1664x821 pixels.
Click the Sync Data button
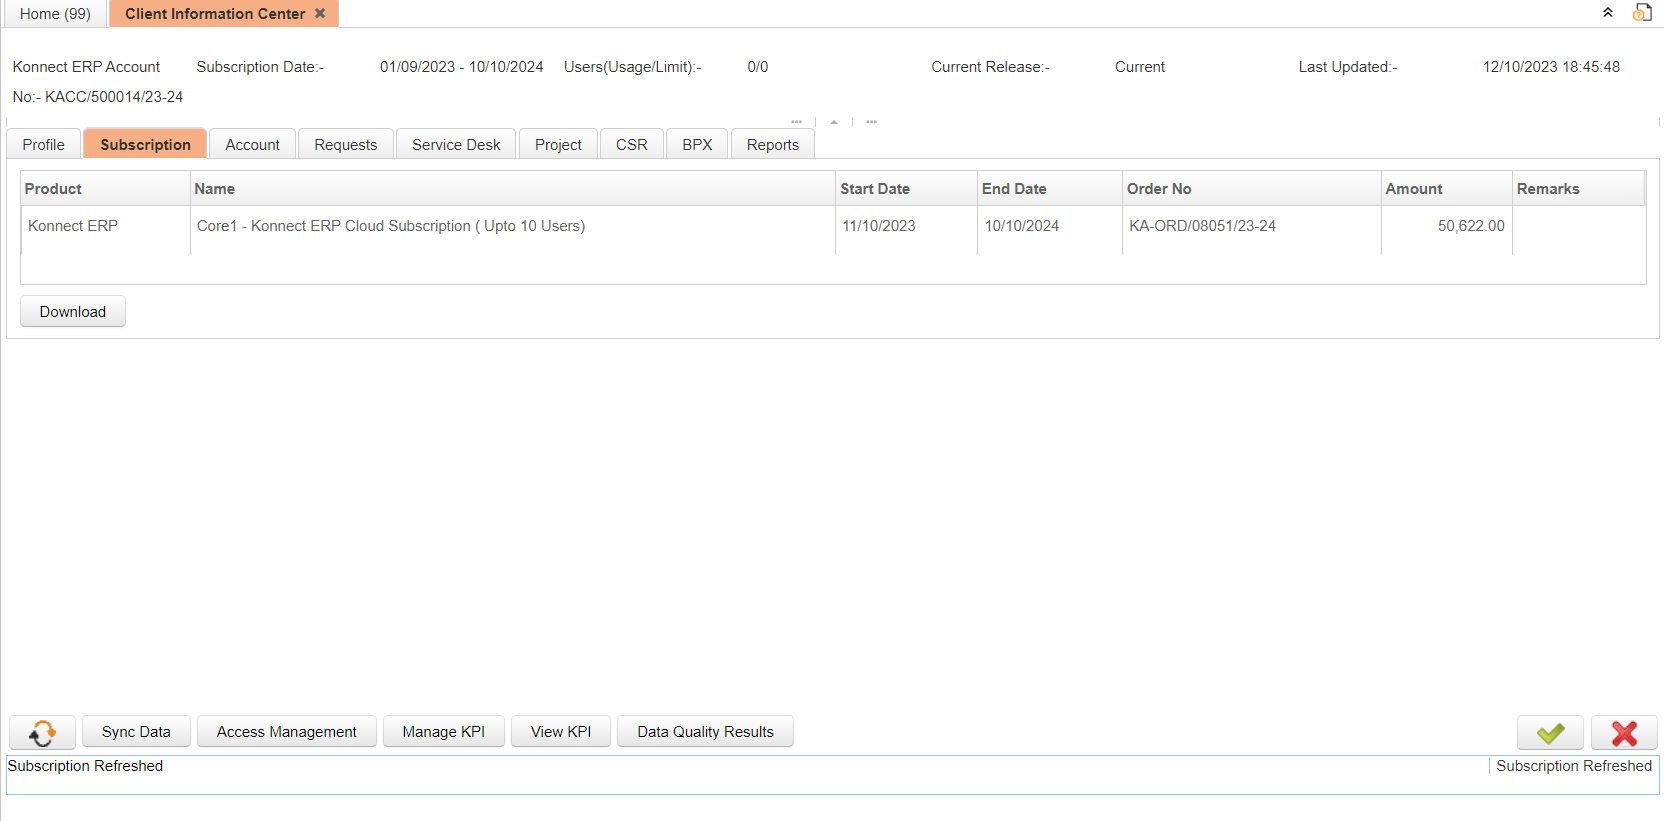[x=136, y=732]
